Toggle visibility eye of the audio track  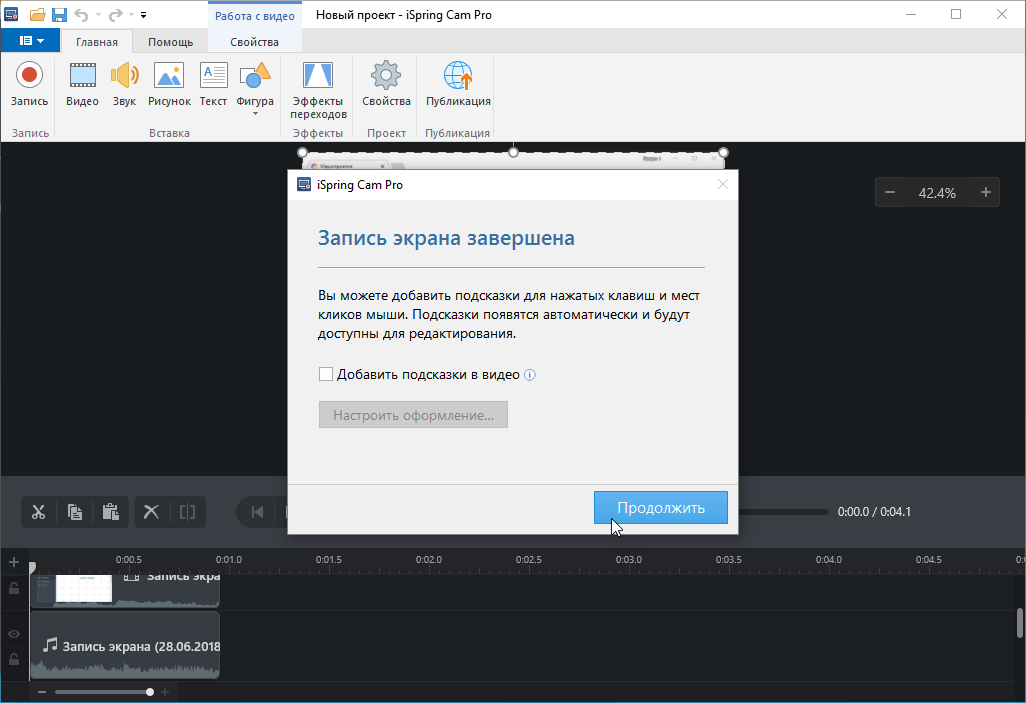tap(14, 634)
